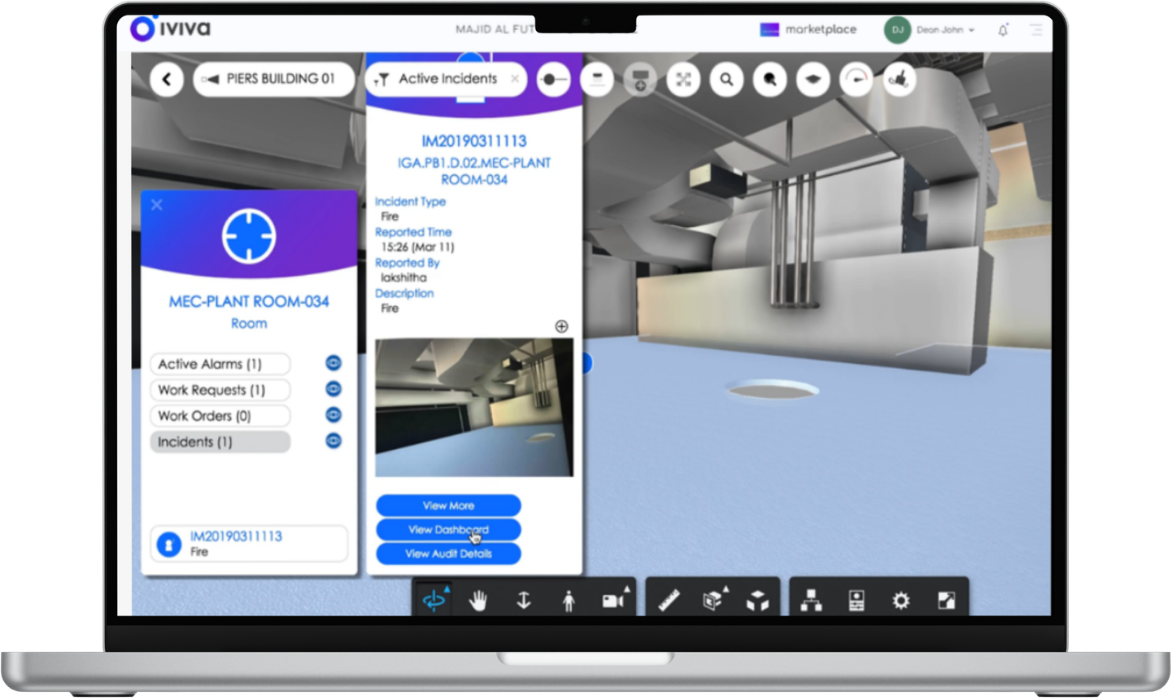Click the iviva logo
Viewport: 1172px width, 700px height.
pos(171,28)
